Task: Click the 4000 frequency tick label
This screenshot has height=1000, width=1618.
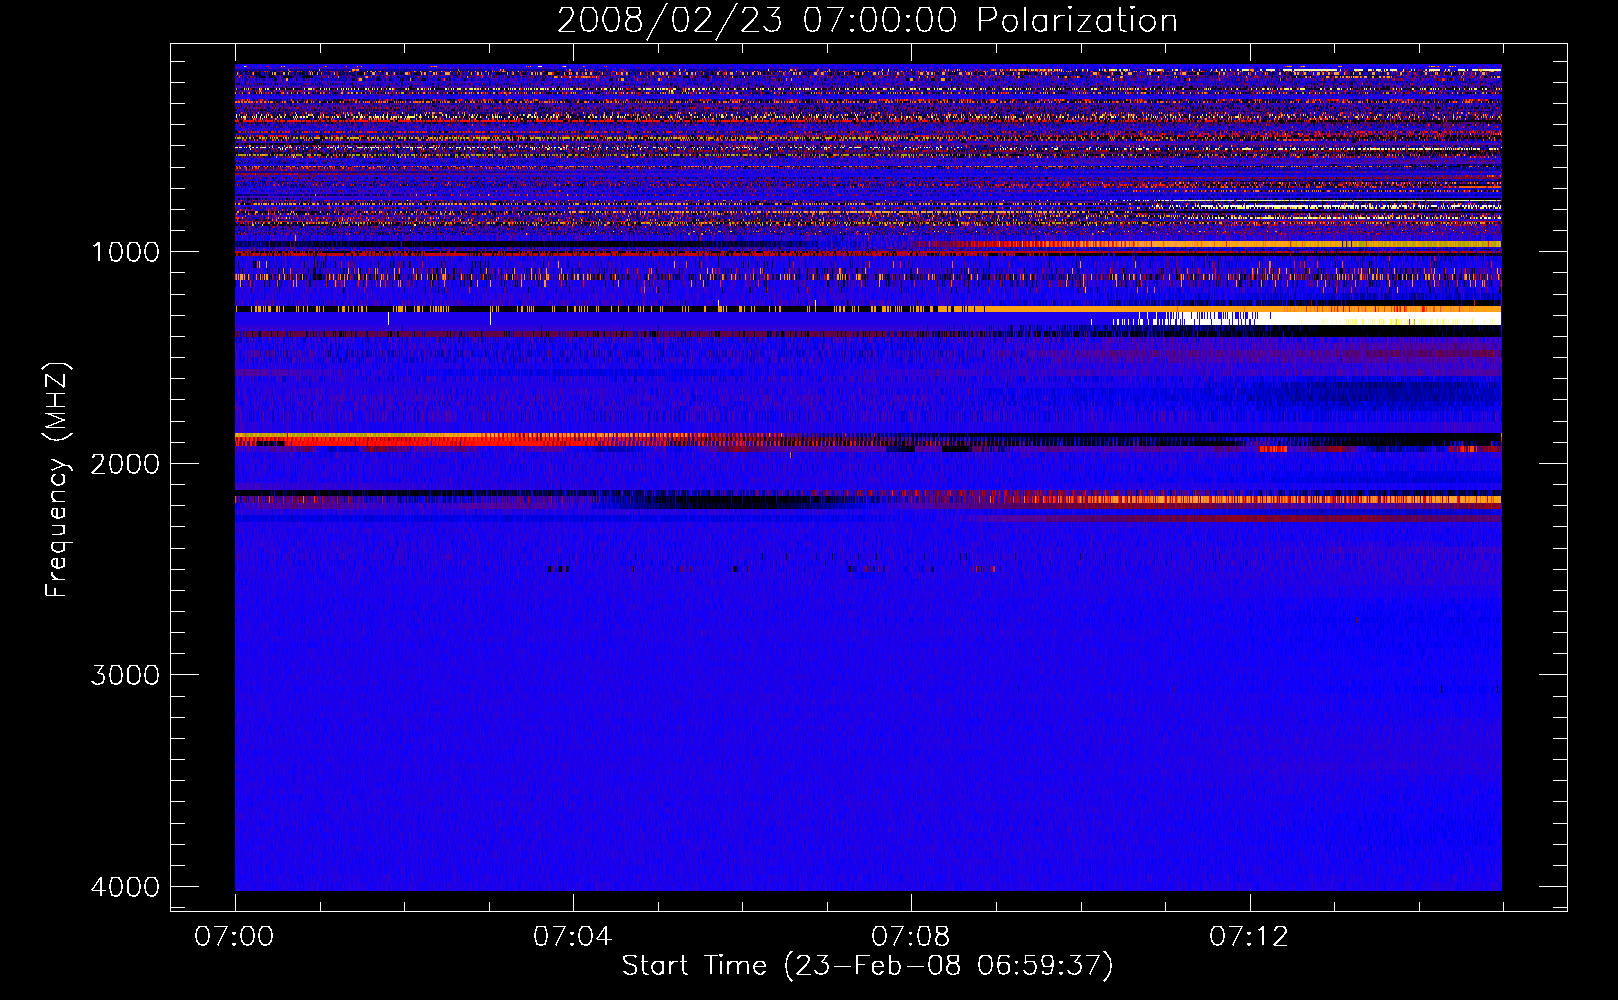Action: (125, 887)
